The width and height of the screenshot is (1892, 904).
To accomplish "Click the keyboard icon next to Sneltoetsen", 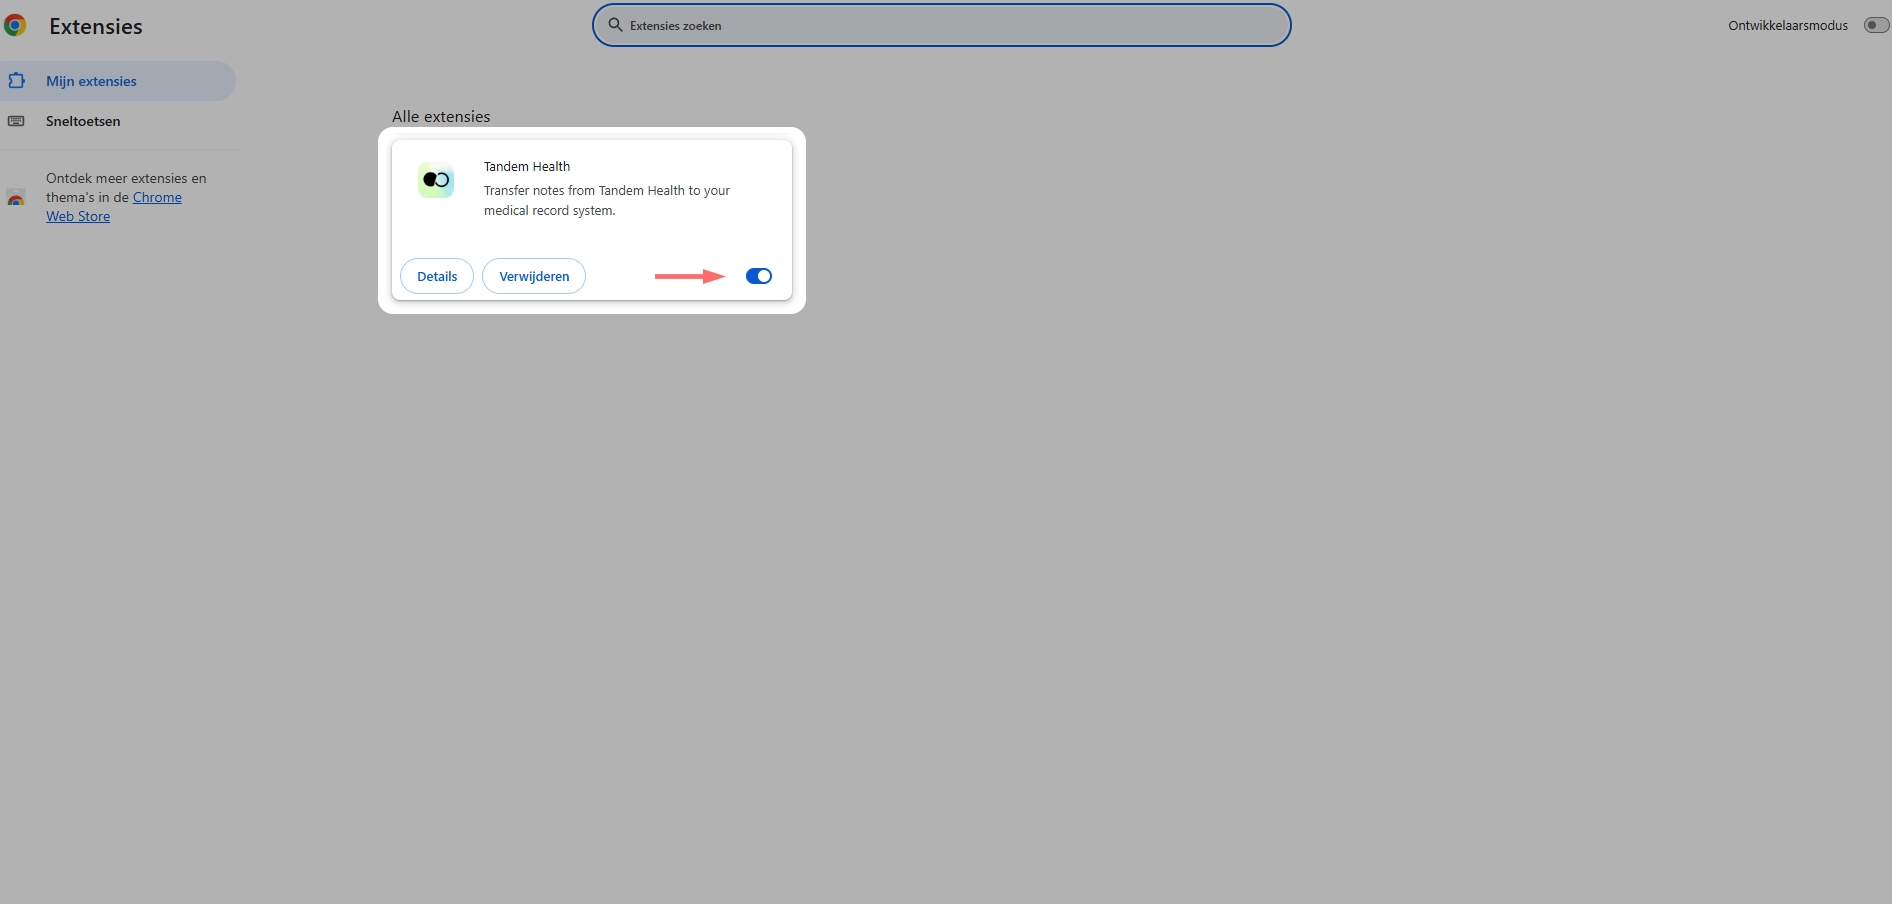I will pyautogui.click(x=16, y=121).
